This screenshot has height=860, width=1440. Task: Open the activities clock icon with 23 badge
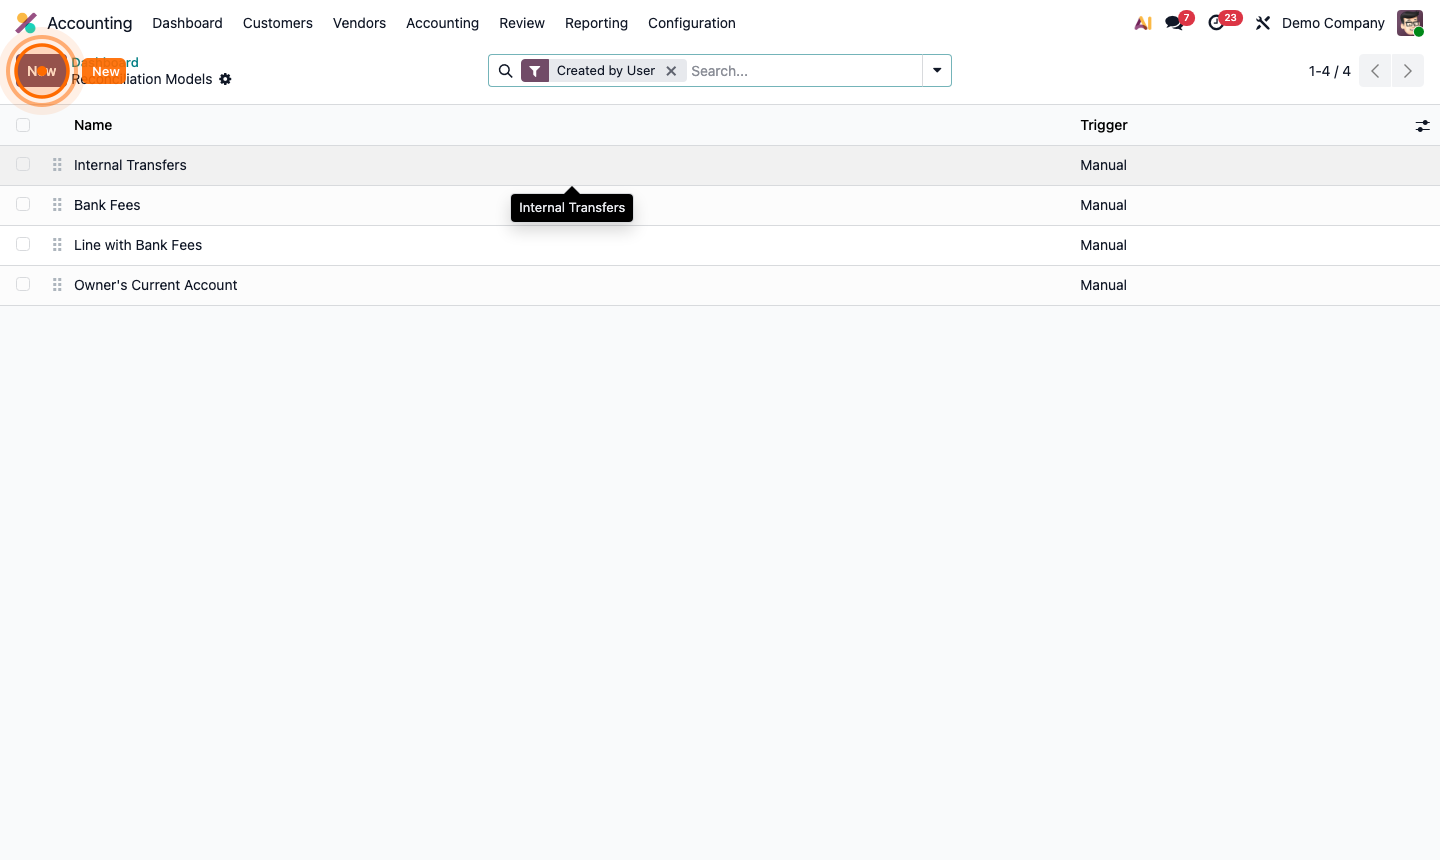1217,22
